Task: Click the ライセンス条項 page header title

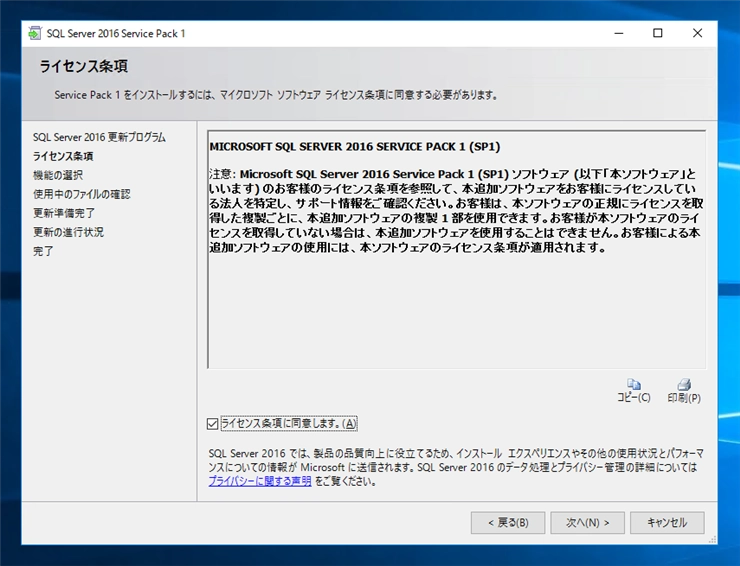Action: point(84,66)
